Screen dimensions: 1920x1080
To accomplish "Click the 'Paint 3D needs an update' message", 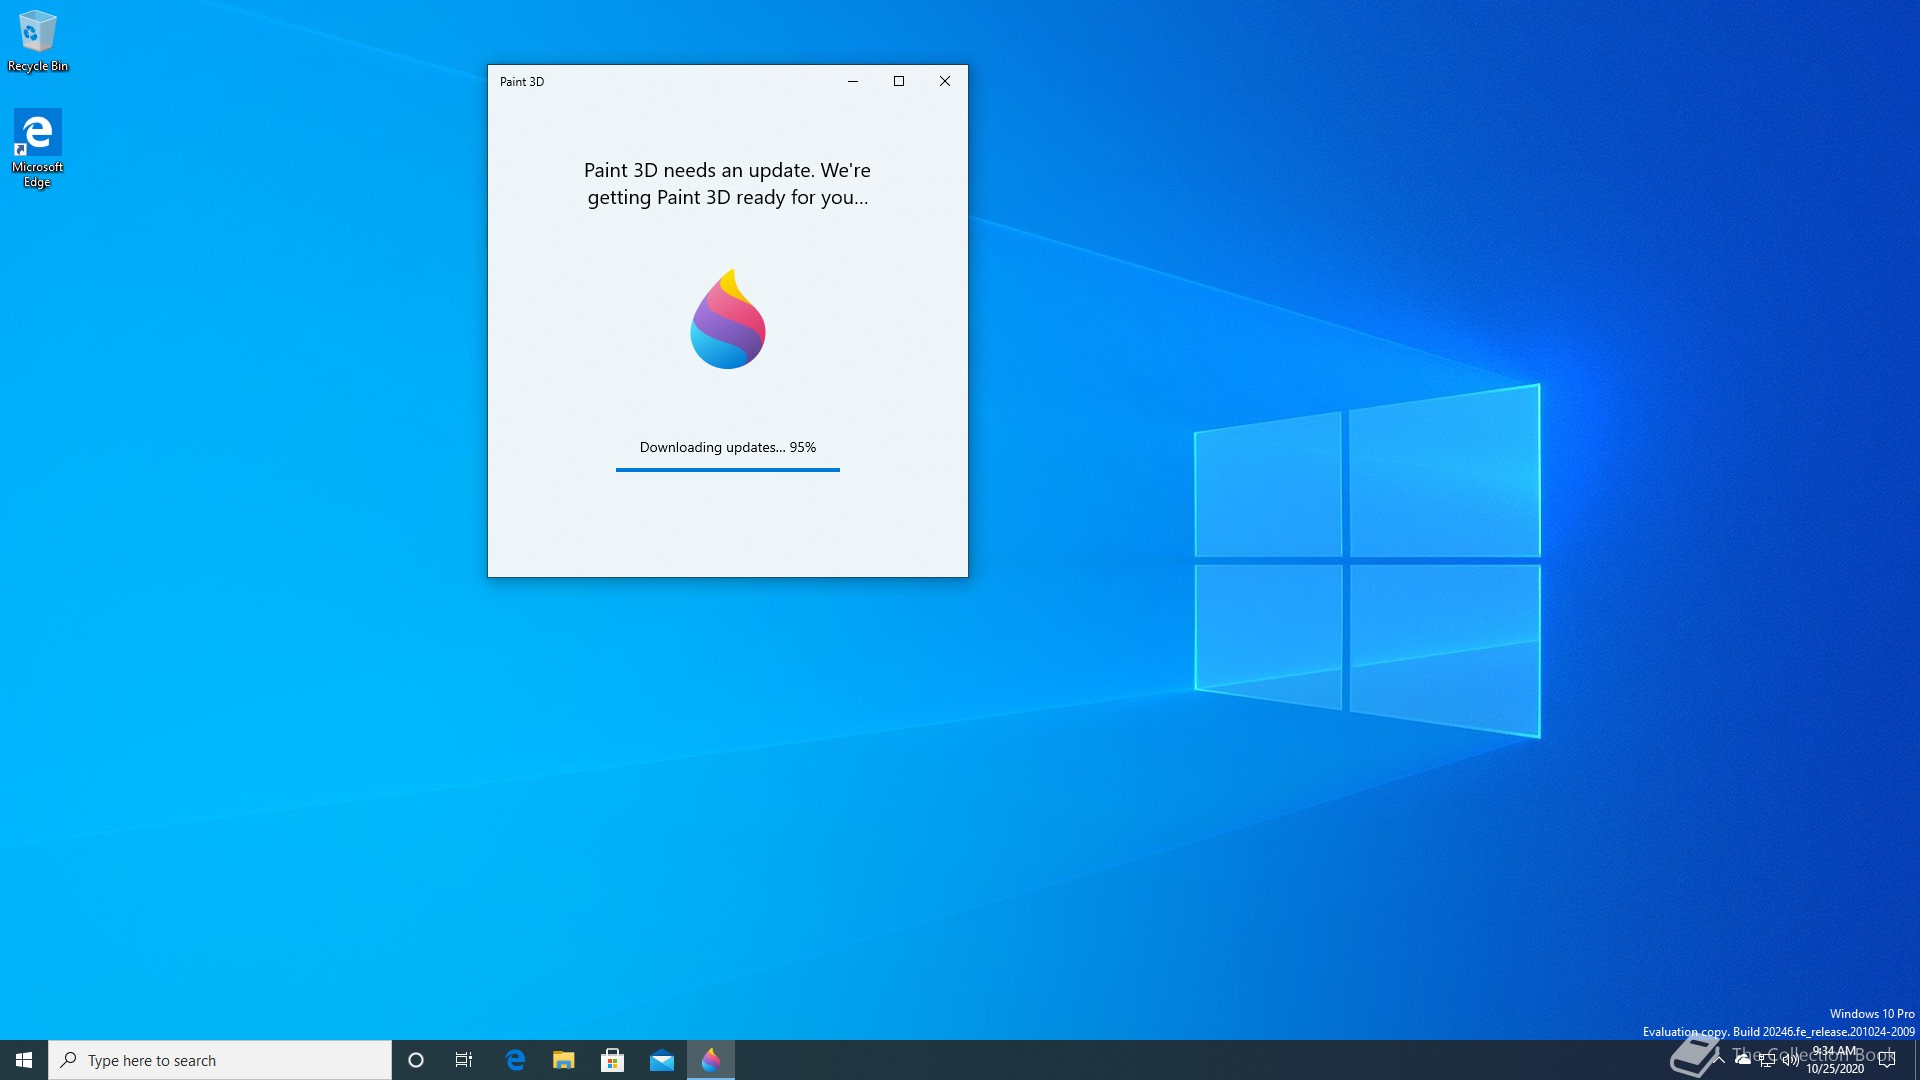I will click(x=728, y=184).
